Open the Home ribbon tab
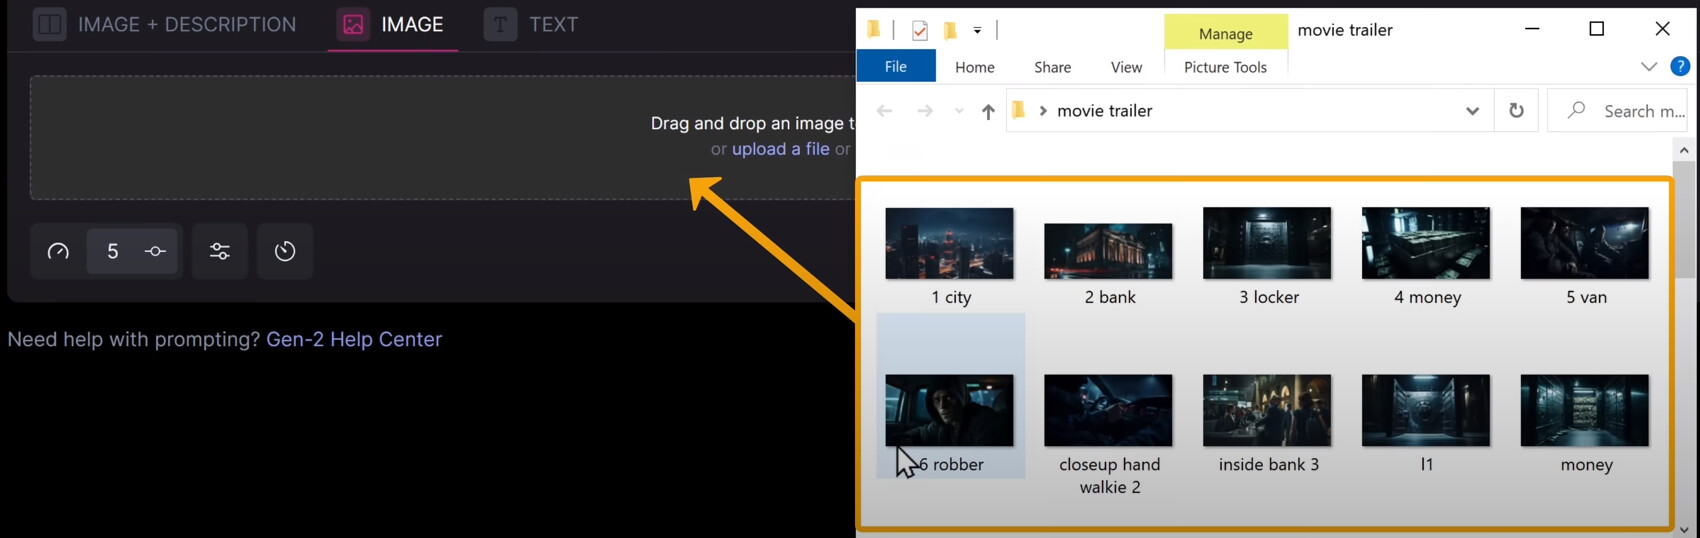Image resolution: width=1700 pixels, height=538 pixels. point(975,67)
